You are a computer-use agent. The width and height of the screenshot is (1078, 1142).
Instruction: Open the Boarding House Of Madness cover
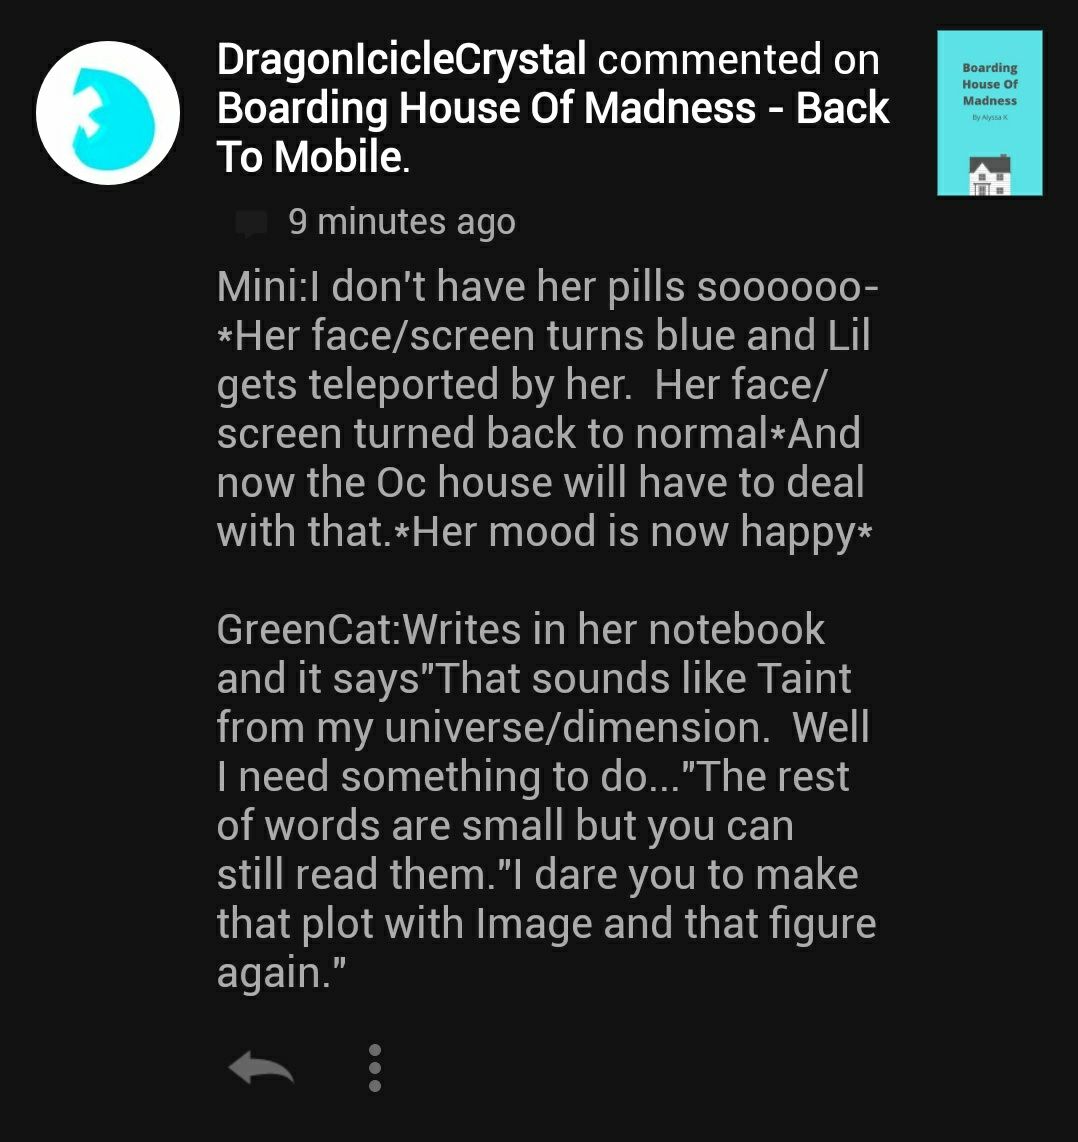click(x=989, y=113)
